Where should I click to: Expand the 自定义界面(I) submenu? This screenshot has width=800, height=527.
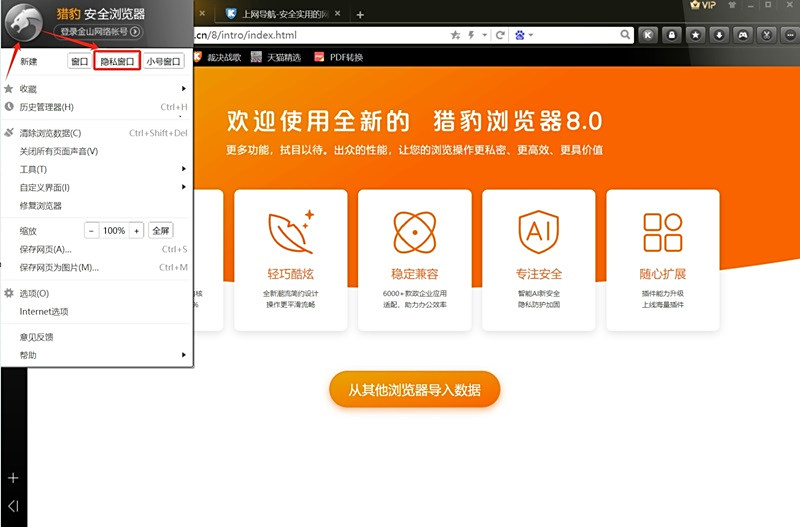(x=96, y=188)
